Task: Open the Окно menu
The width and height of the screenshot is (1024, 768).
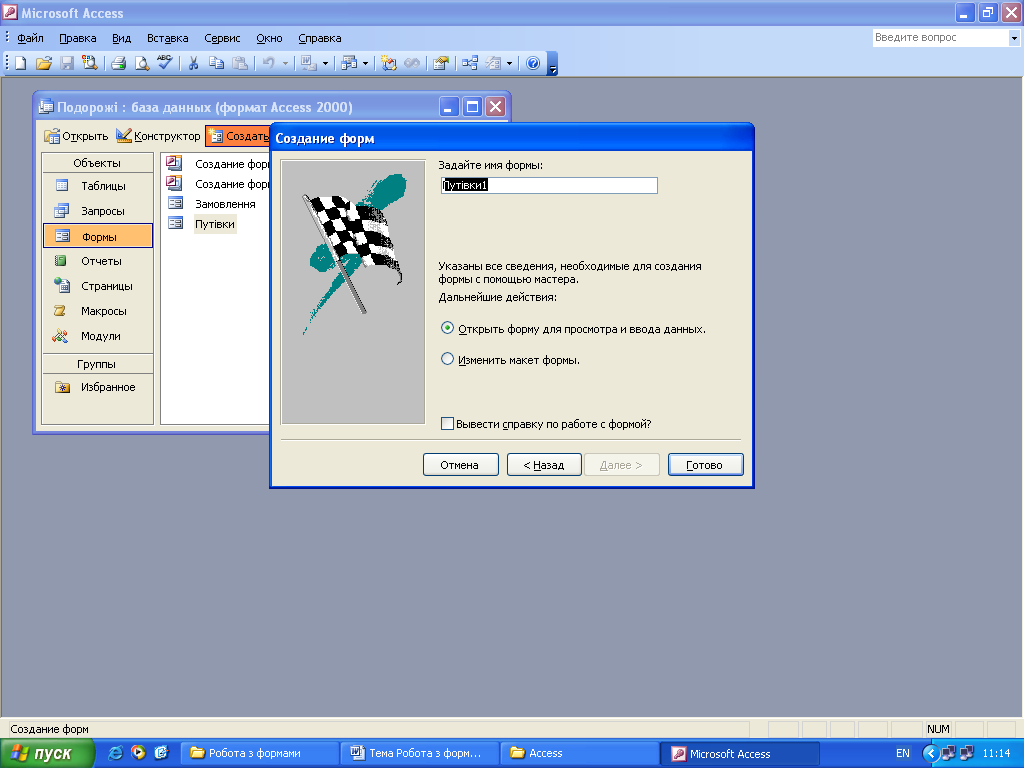Action: coord(269,38)
